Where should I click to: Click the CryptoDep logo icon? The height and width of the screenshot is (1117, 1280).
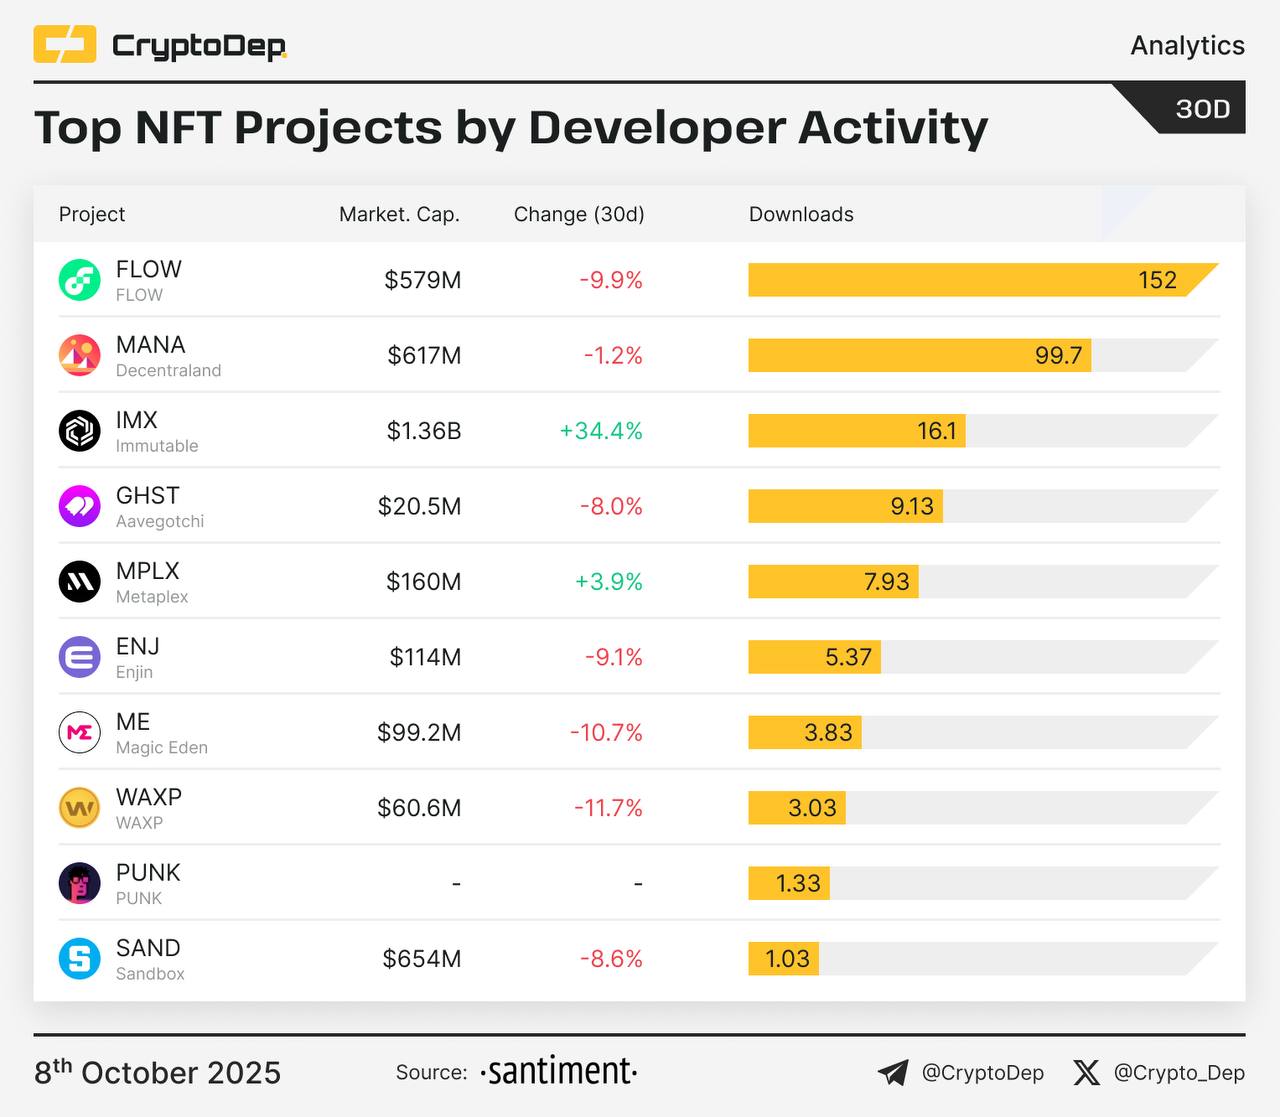65,45
